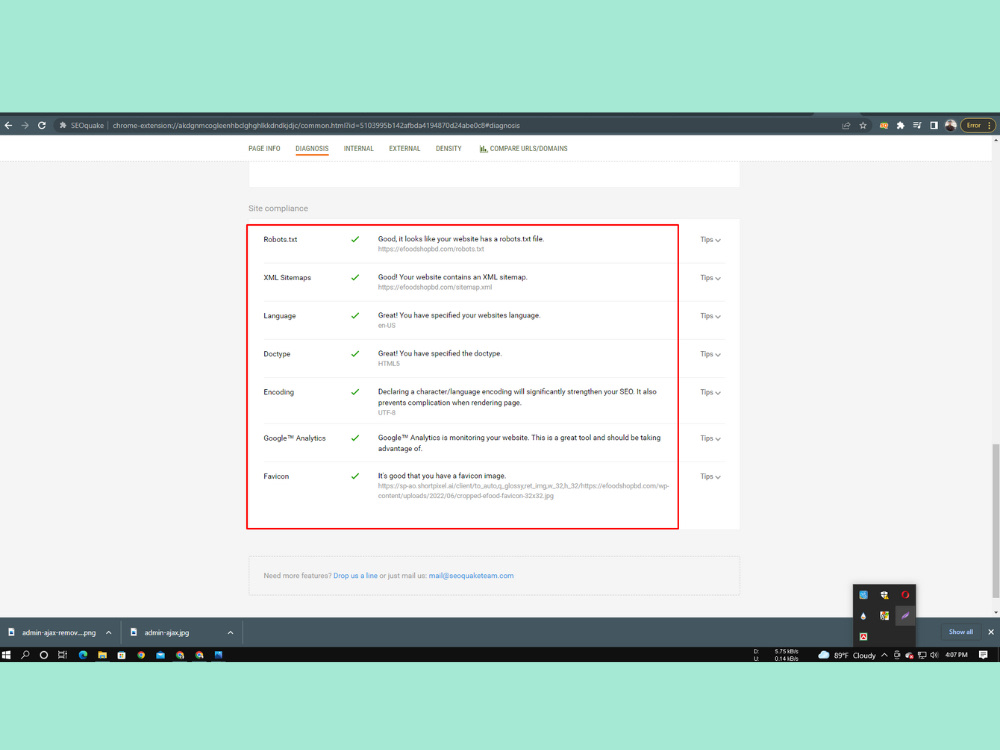Toggle the browser side panel icon

click(x=934, y=126)
